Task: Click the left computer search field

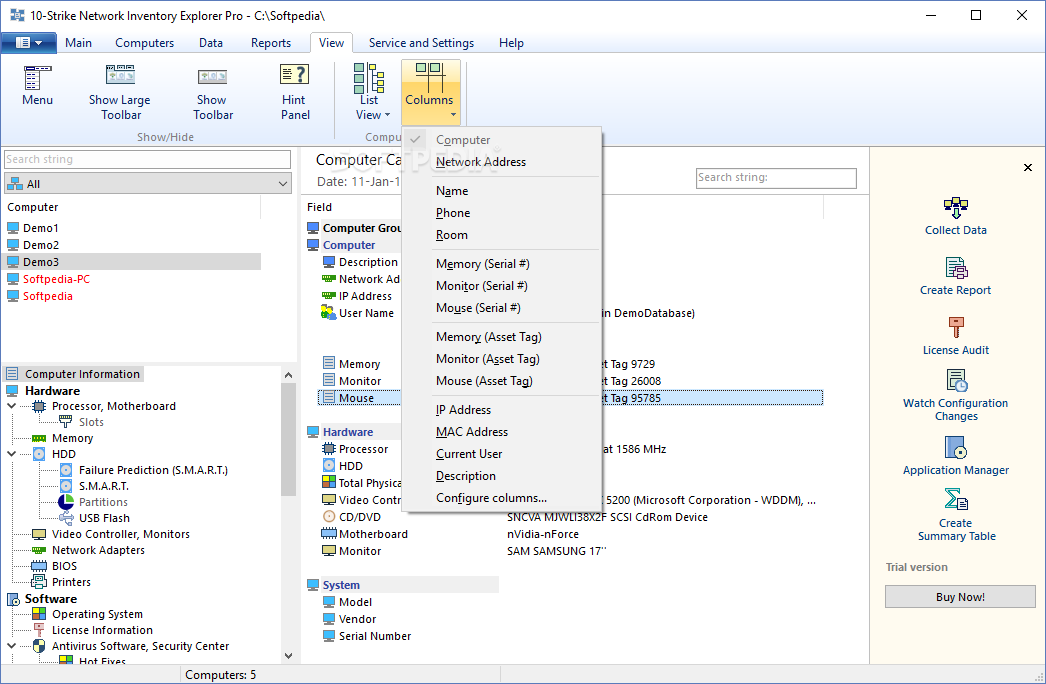Action: pyautogui.click(x=147, y=159)
